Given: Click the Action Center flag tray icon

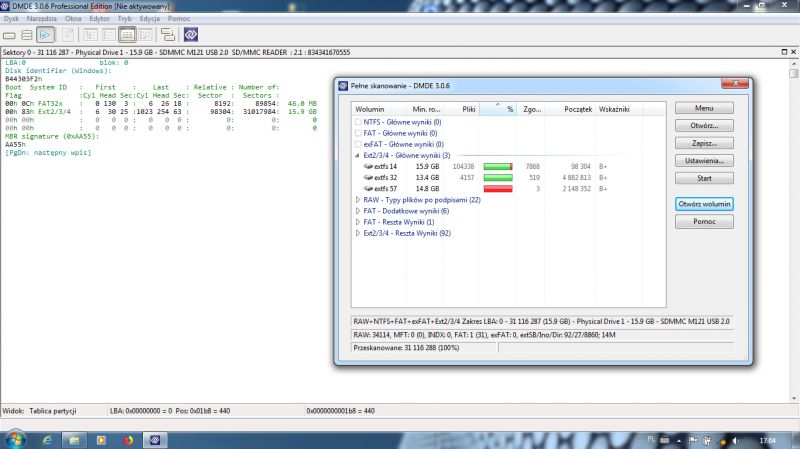Looking at the screenshot, I should [693, 440].
